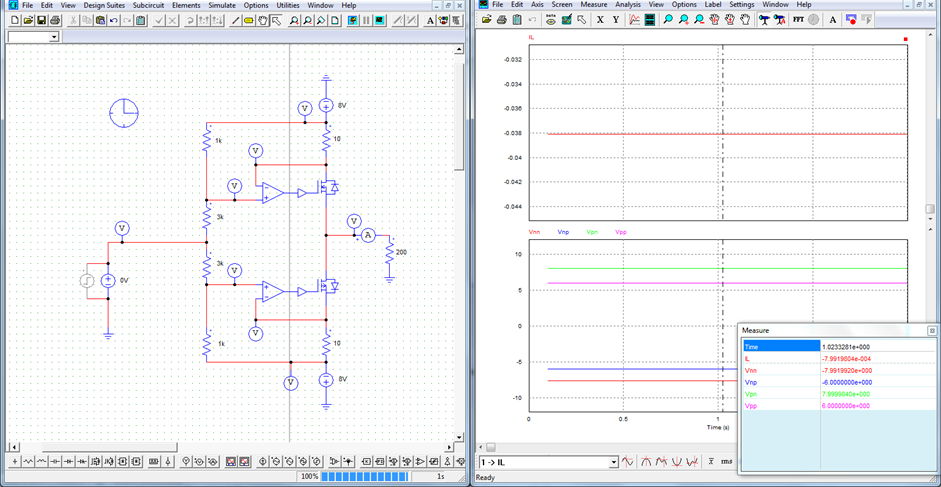Open the Simview Measure menu
941x487 pixels.
click(594, 5)
